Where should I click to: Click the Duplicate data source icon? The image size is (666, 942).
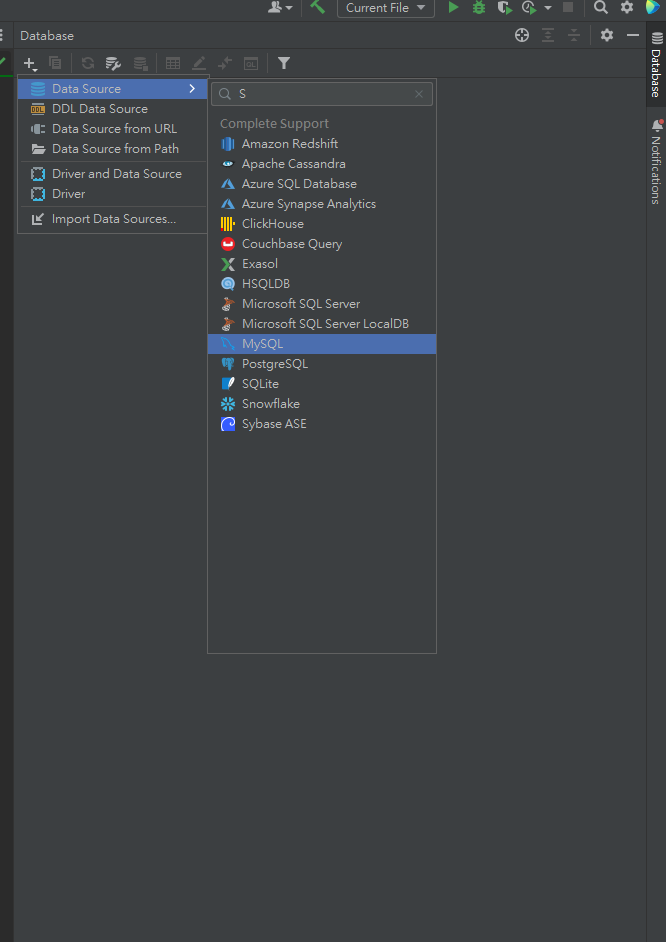tap(55, 63)
